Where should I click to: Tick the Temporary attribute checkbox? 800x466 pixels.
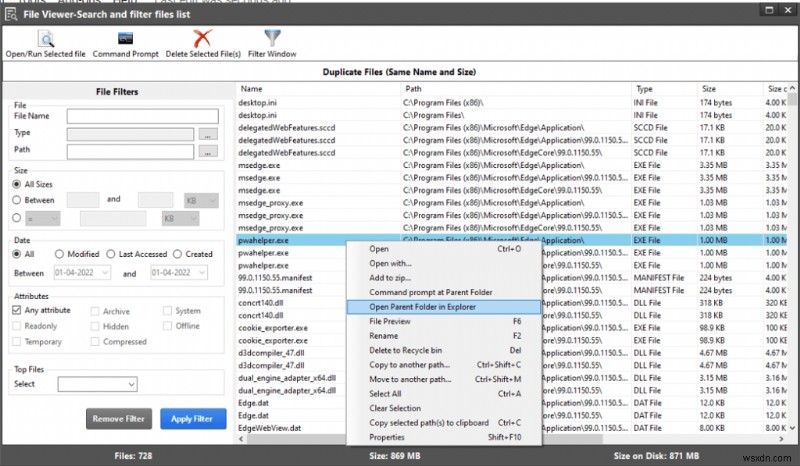pos(17,341)
